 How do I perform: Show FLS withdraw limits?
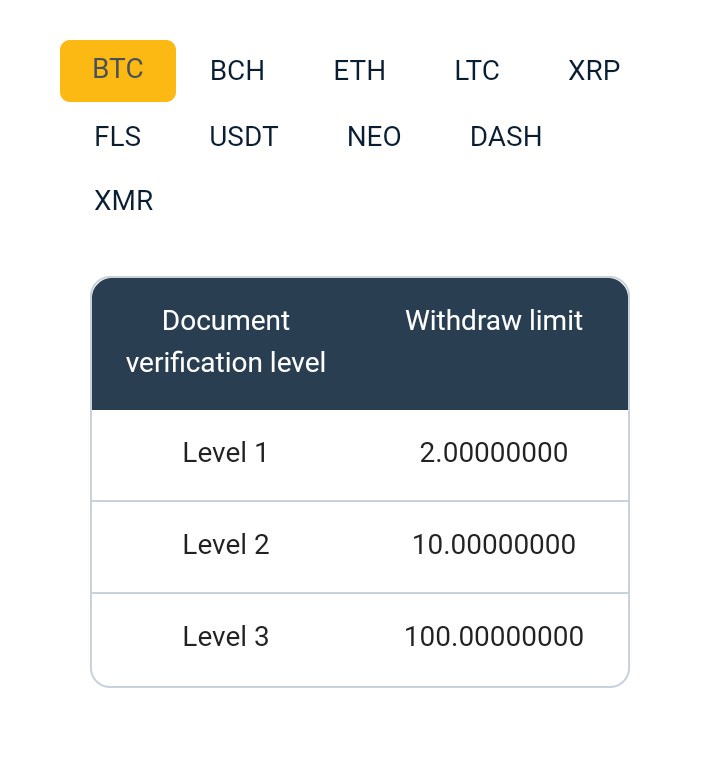point(117,136)
